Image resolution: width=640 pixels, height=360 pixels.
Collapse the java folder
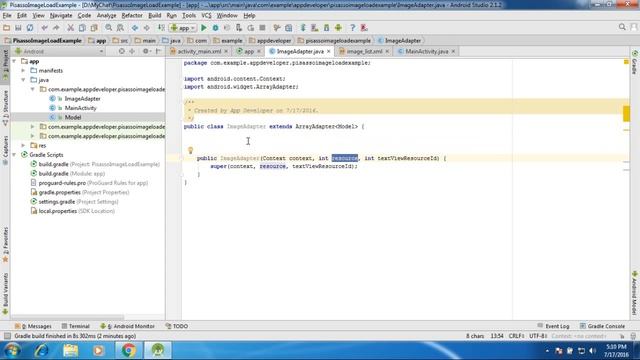pos(24,80)
